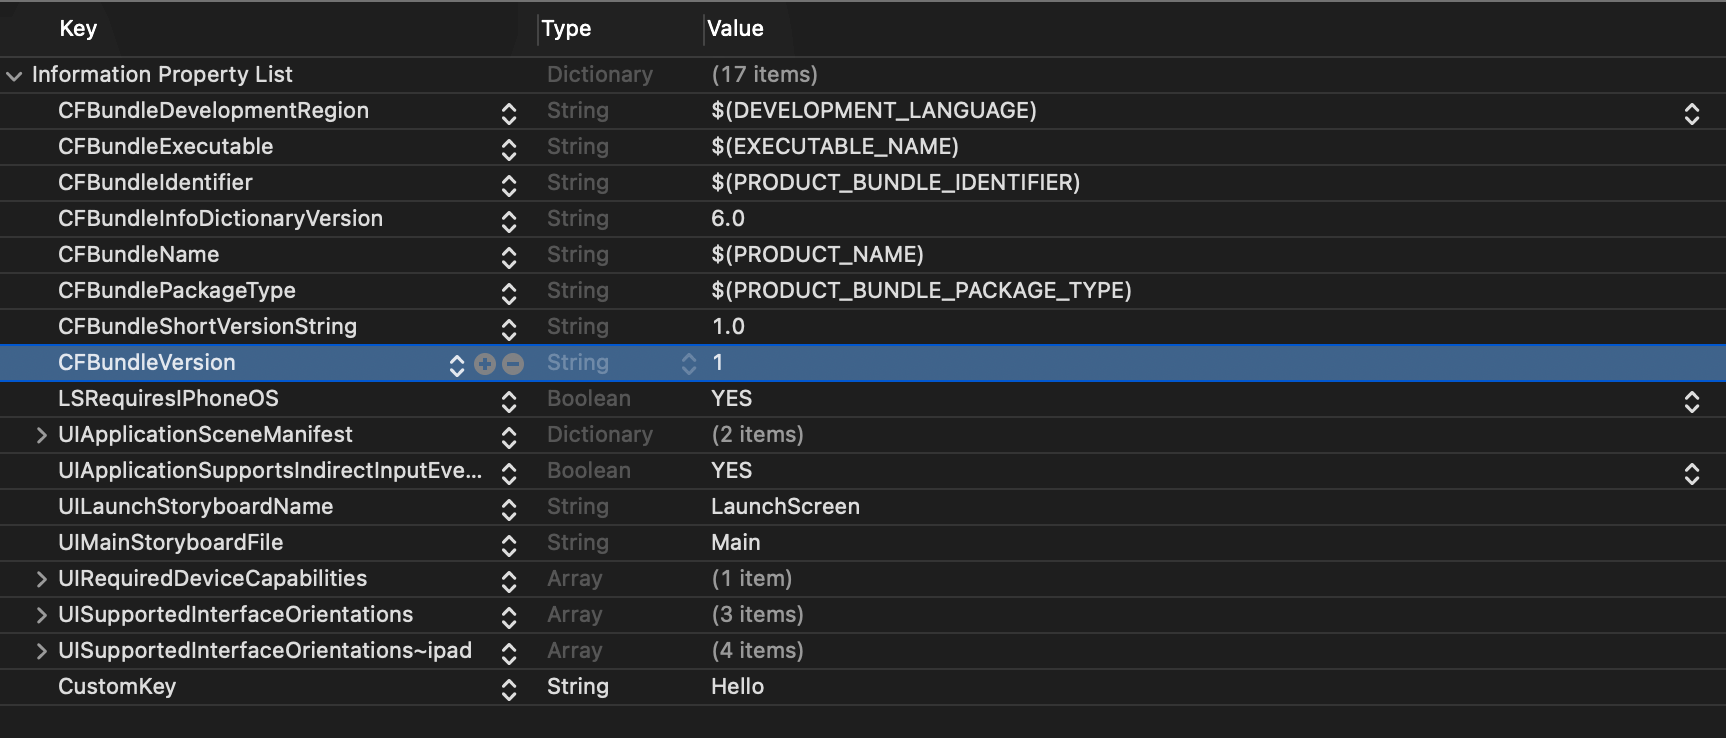Click the Value column header

point(735,29)
